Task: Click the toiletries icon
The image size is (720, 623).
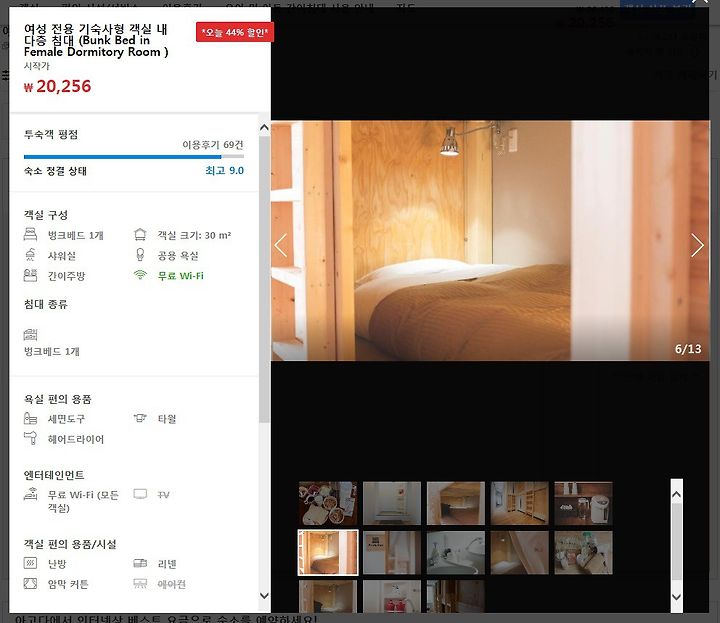Action: (x=30, y=418)
